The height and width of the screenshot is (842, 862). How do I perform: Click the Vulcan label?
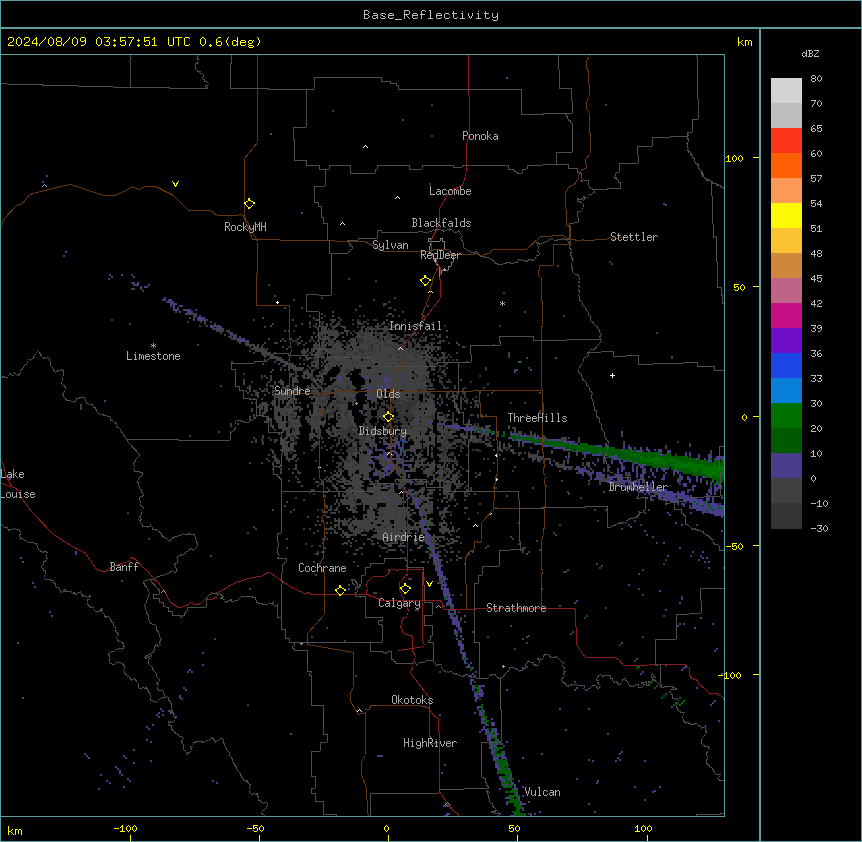pos(542,792)
